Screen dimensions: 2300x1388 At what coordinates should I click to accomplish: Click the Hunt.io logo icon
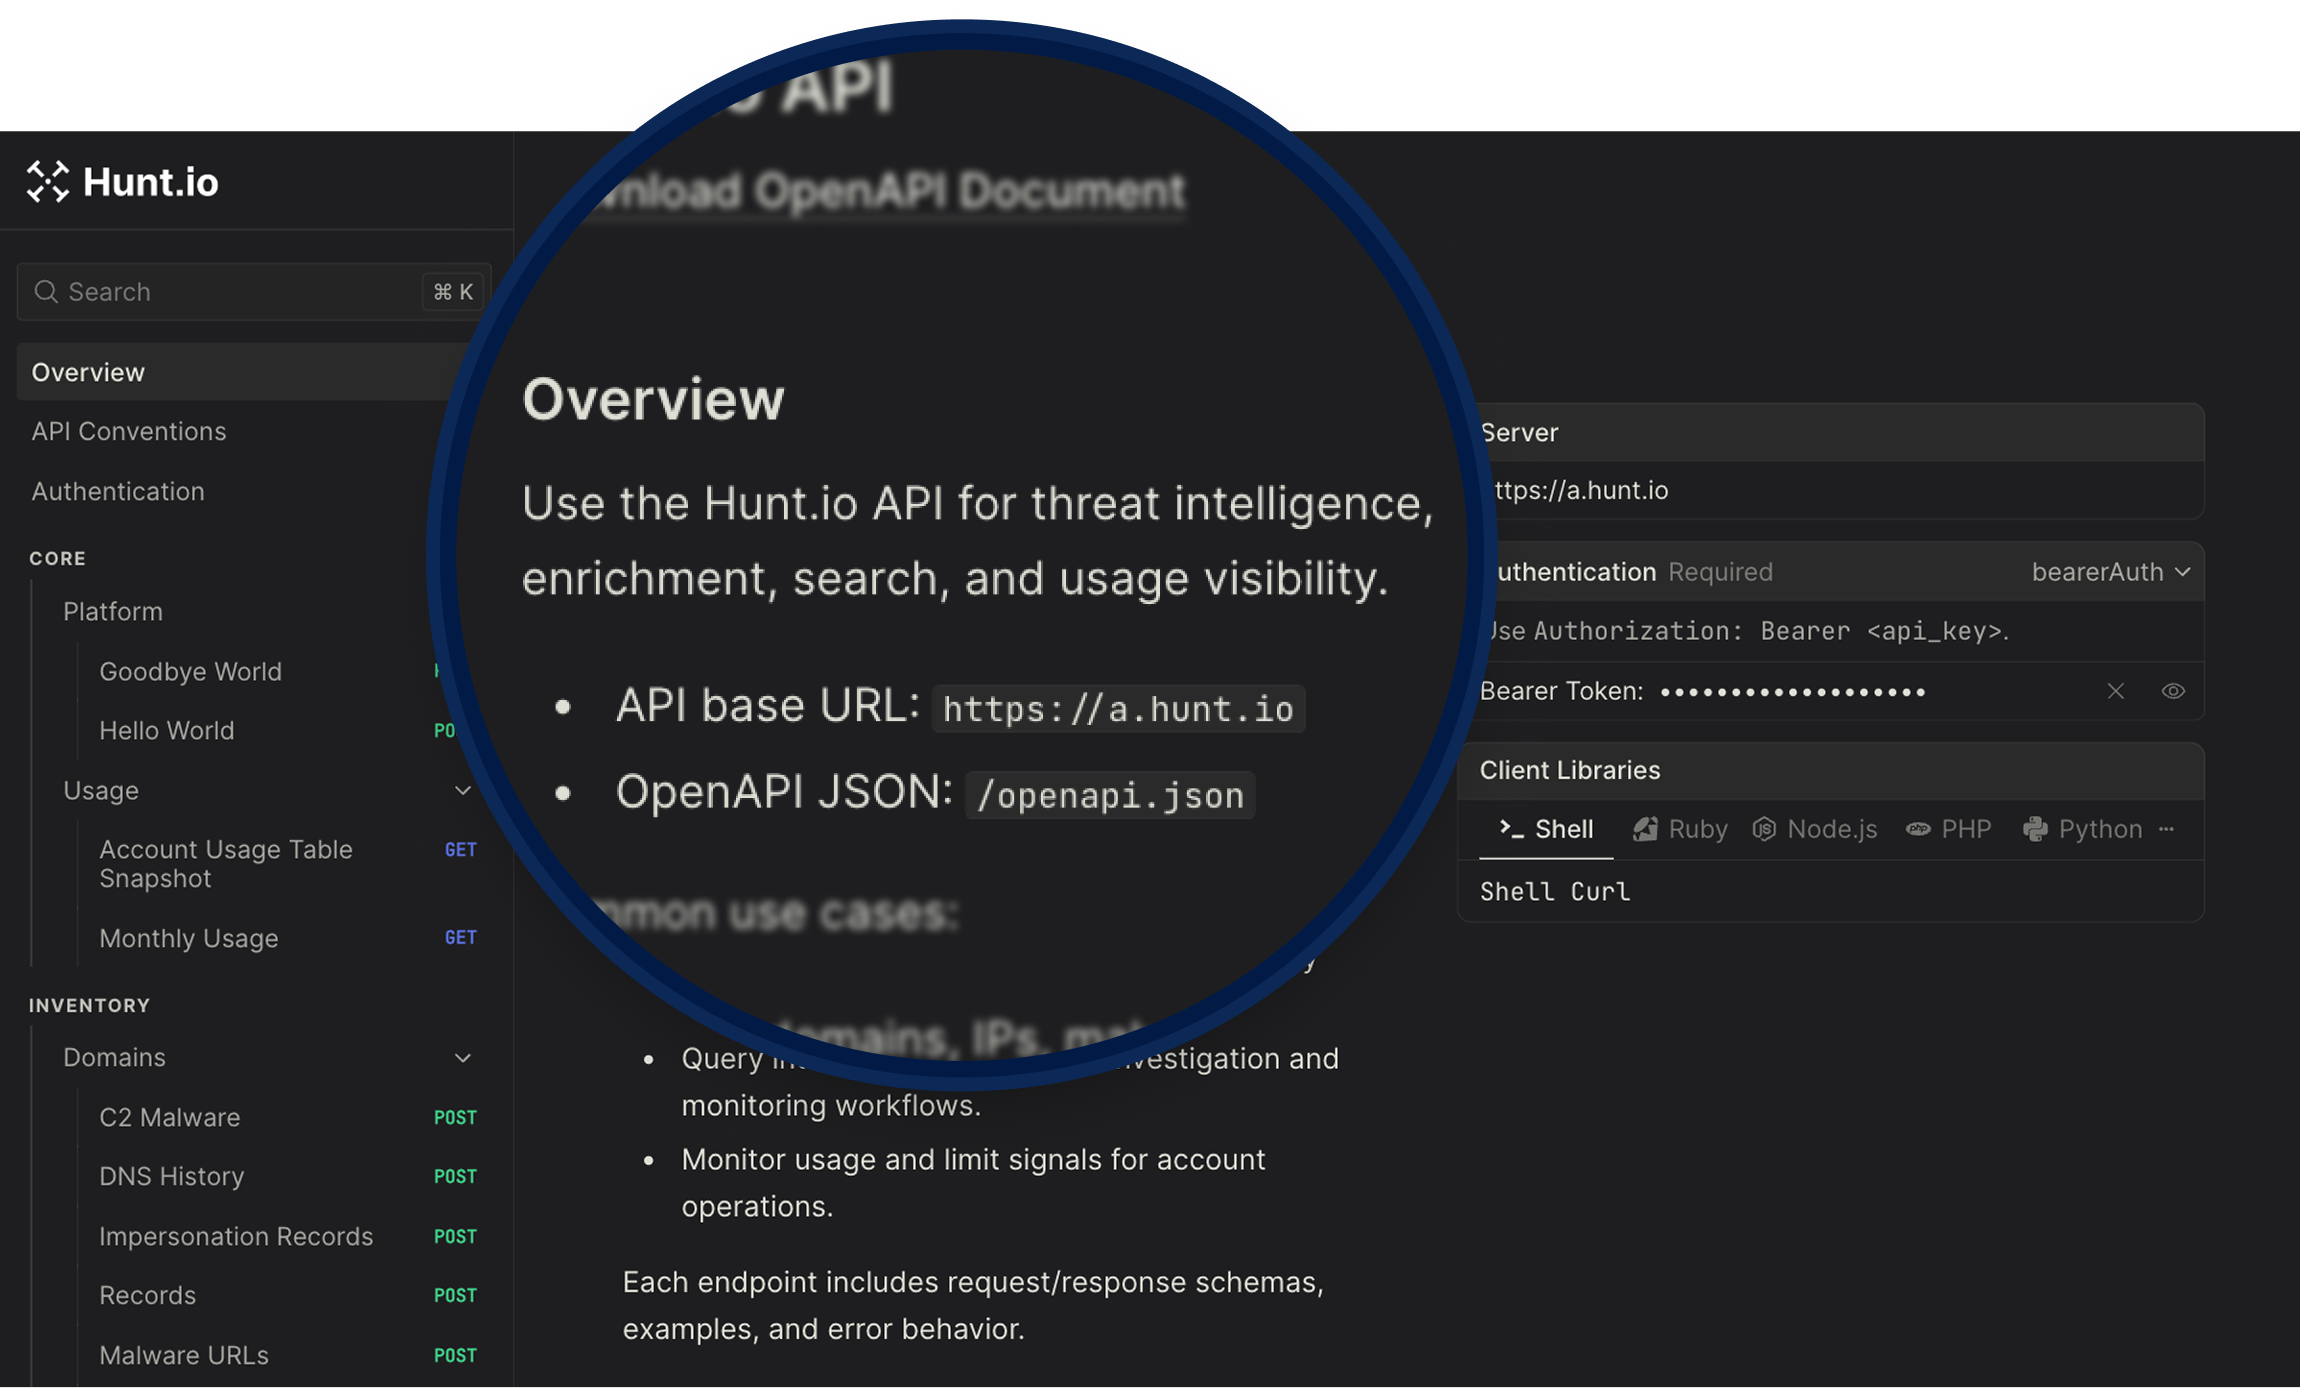[x=47, y=181]
